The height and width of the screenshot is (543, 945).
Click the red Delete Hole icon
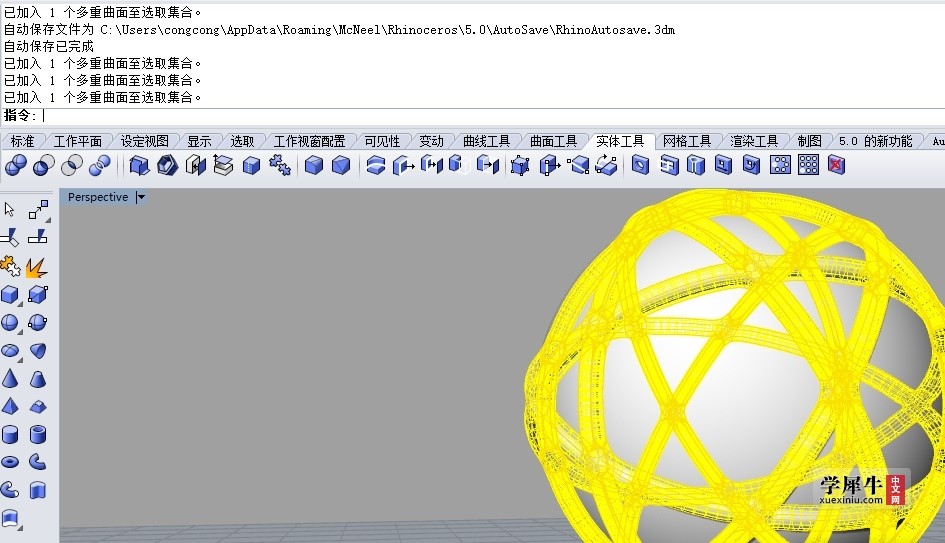[x=837, y=165]
